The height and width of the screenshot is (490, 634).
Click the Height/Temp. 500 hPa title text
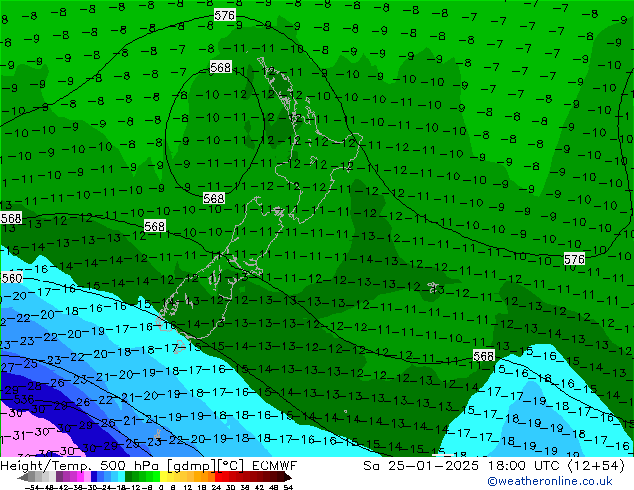click(x=90, y=466)
